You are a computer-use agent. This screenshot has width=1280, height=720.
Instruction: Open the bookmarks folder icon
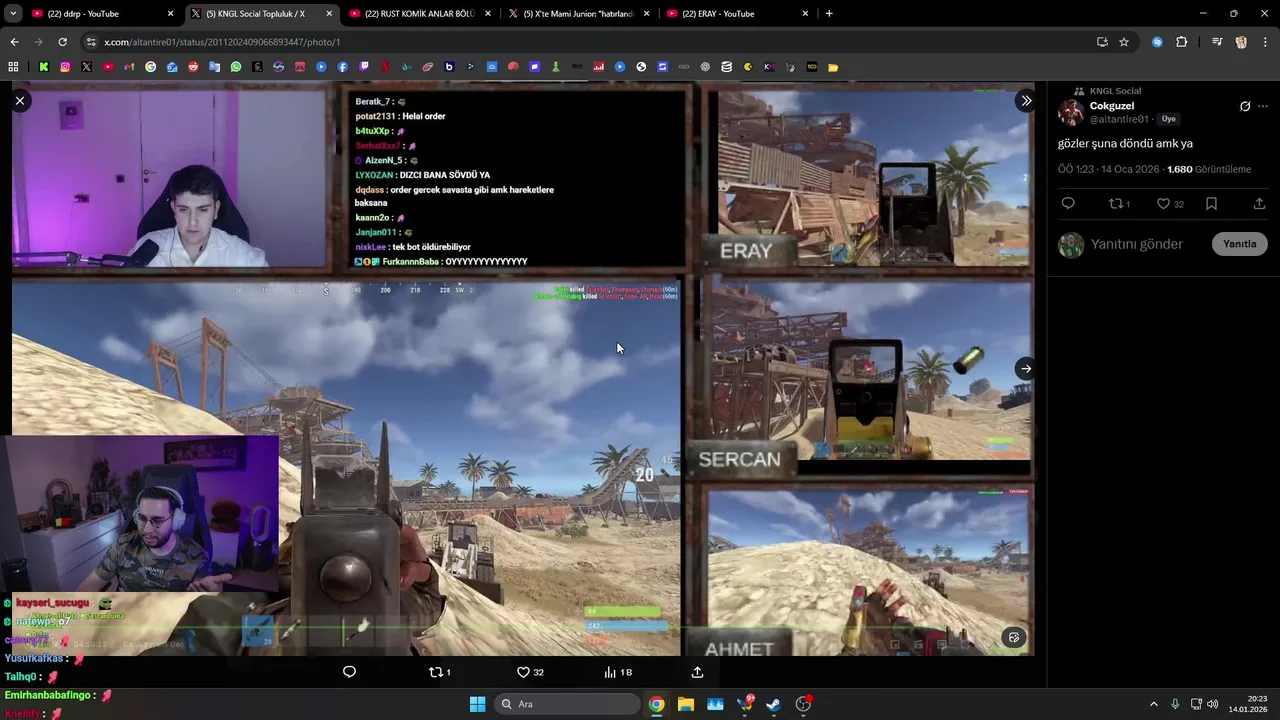coord(833,67)
